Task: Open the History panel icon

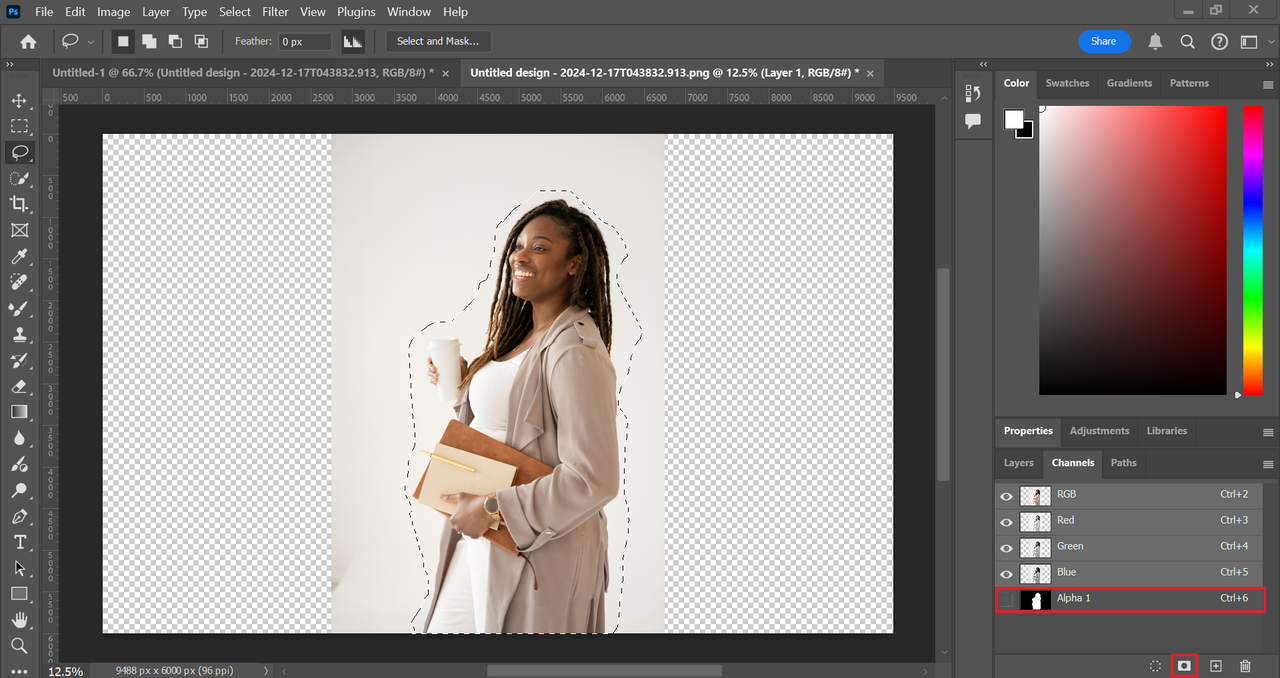Action: coord(973,93)
